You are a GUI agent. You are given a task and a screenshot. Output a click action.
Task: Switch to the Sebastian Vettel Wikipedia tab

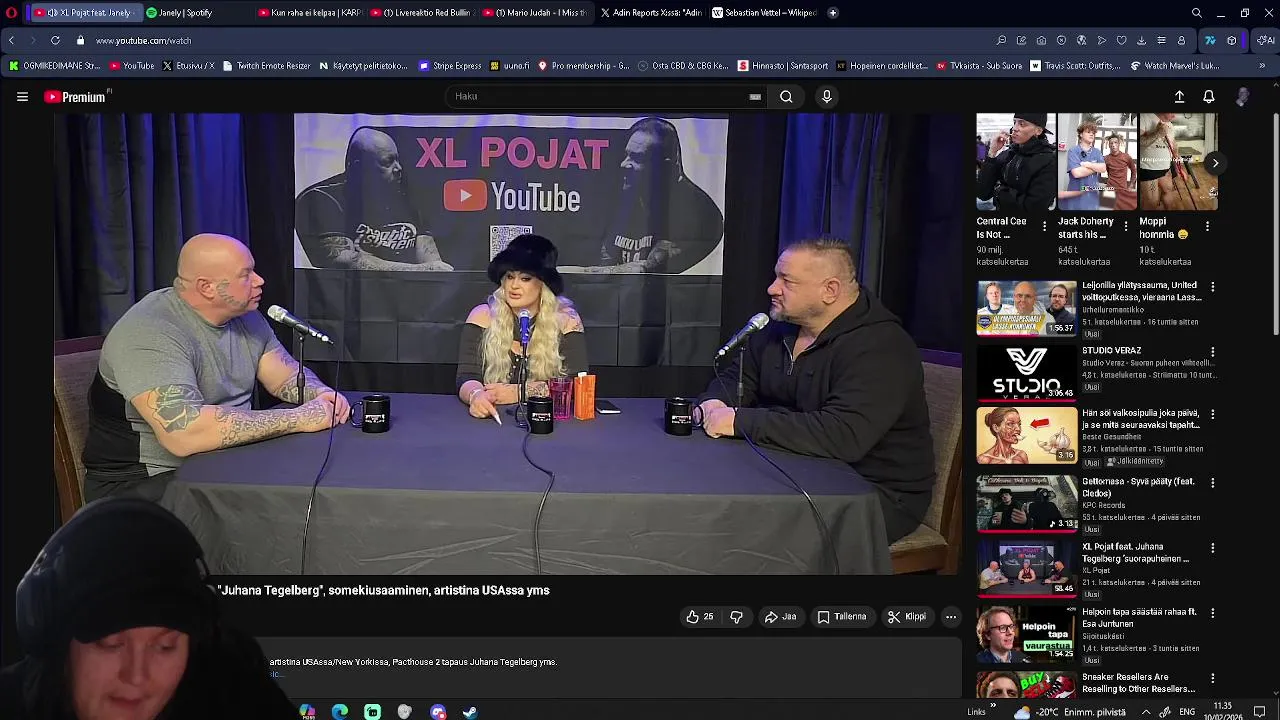[765, 13]
